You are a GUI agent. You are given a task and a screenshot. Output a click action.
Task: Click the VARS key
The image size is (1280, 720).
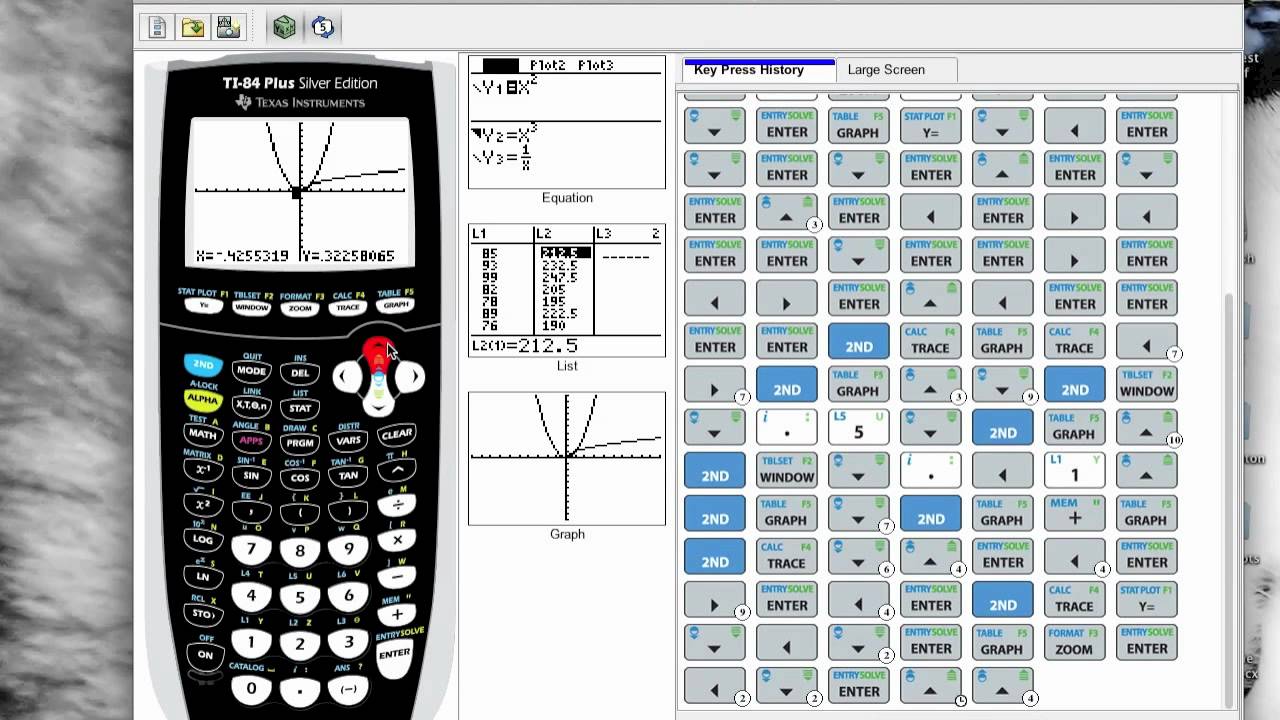[x=348, y=440]
